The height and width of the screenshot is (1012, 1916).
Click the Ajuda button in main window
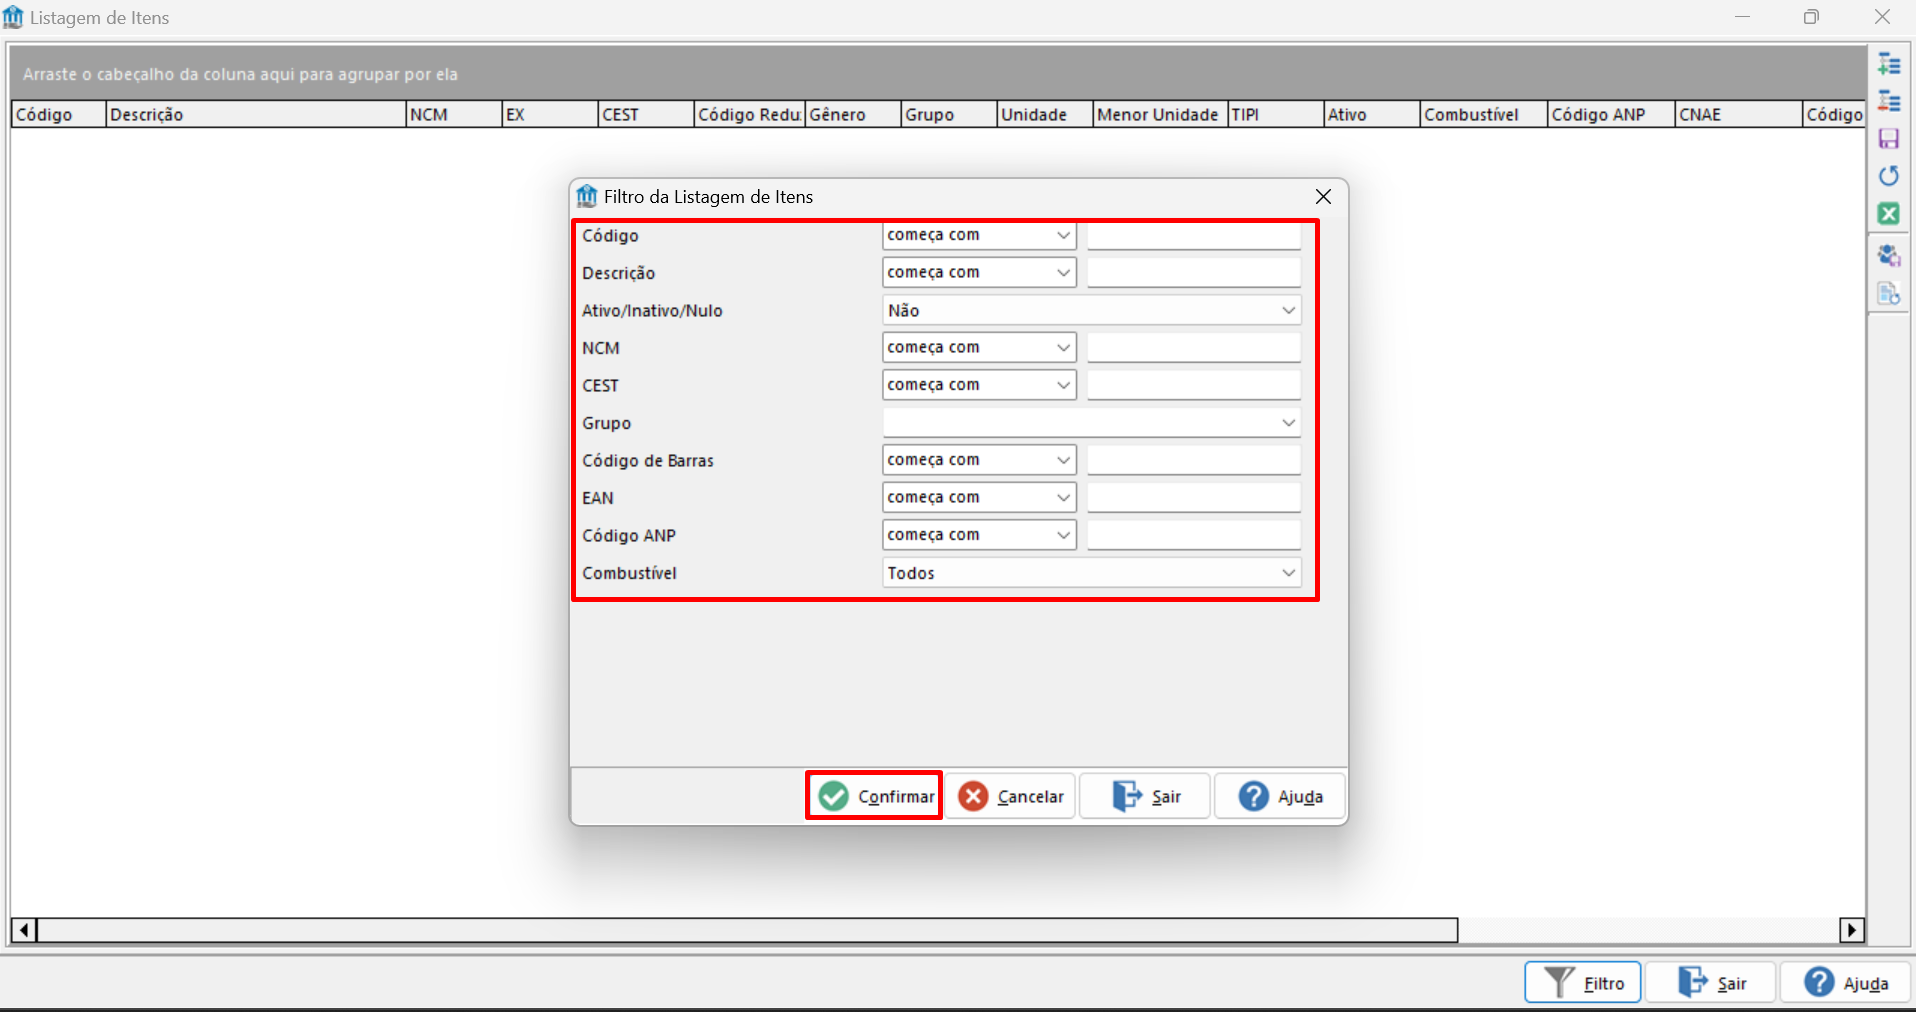coord(1846,983)
